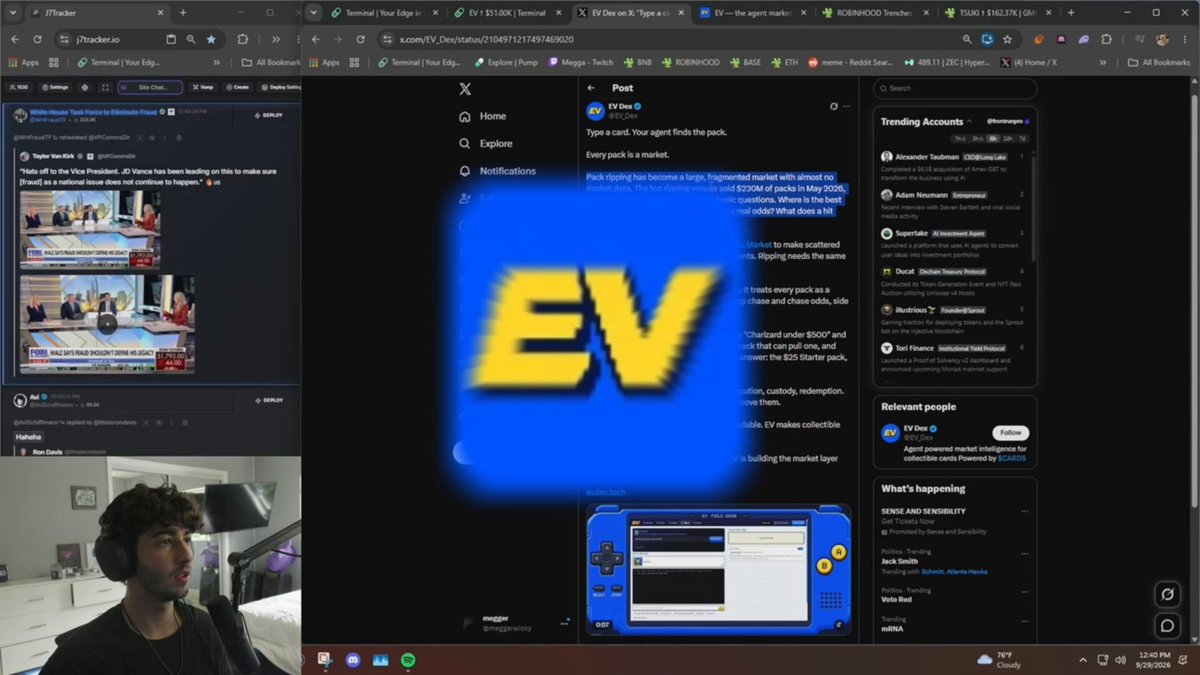Open the Jack Smith trending topic

pyautogui.click(x=899, y=561)
